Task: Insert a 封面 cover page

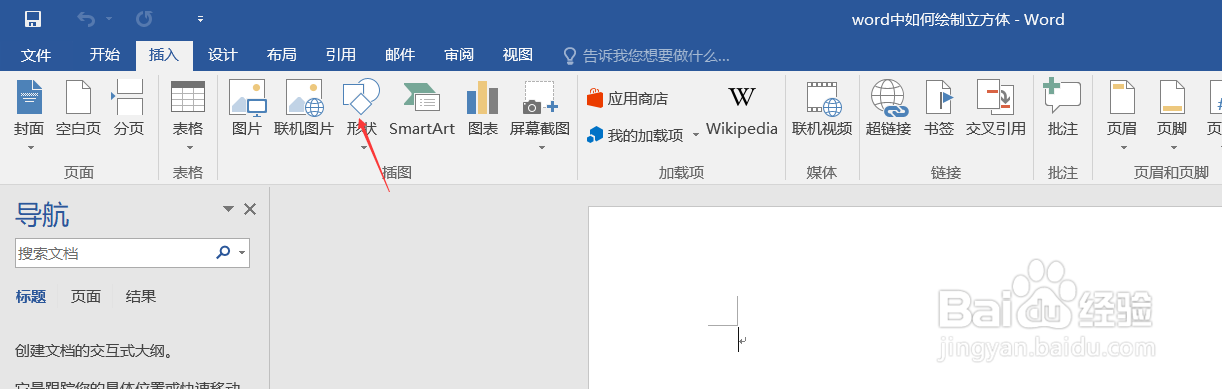Action: pos(29,115)
